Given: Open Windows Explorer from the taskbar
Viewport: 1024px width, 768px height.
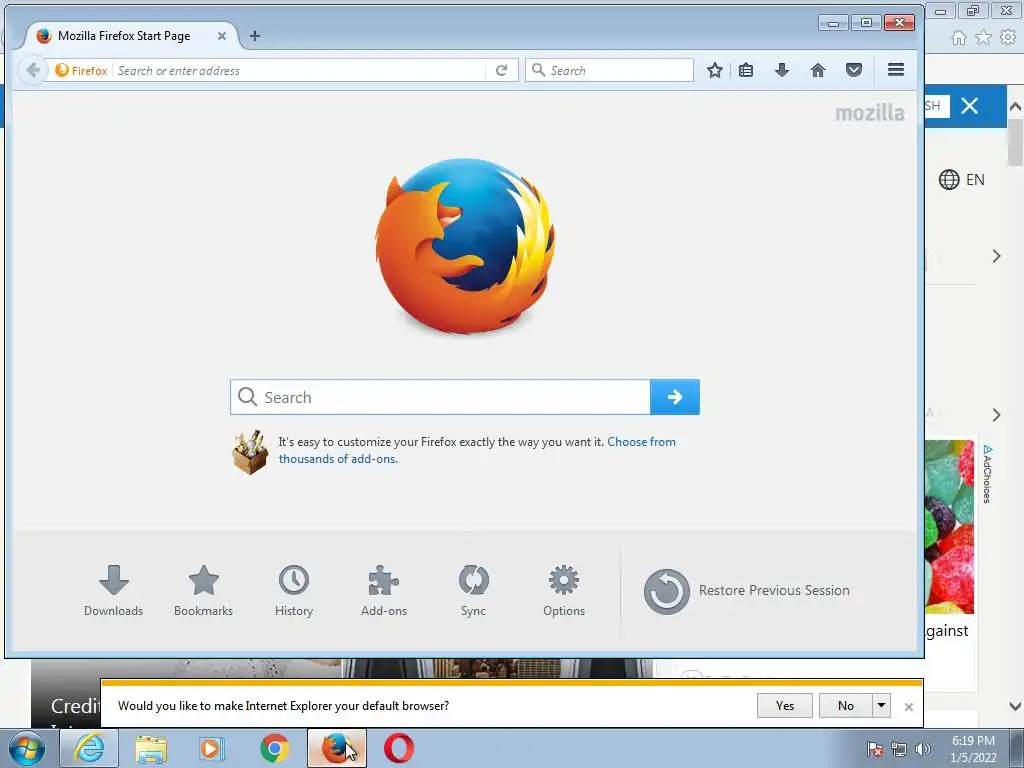Looking at the screenshot, I should tap(151, 748).
